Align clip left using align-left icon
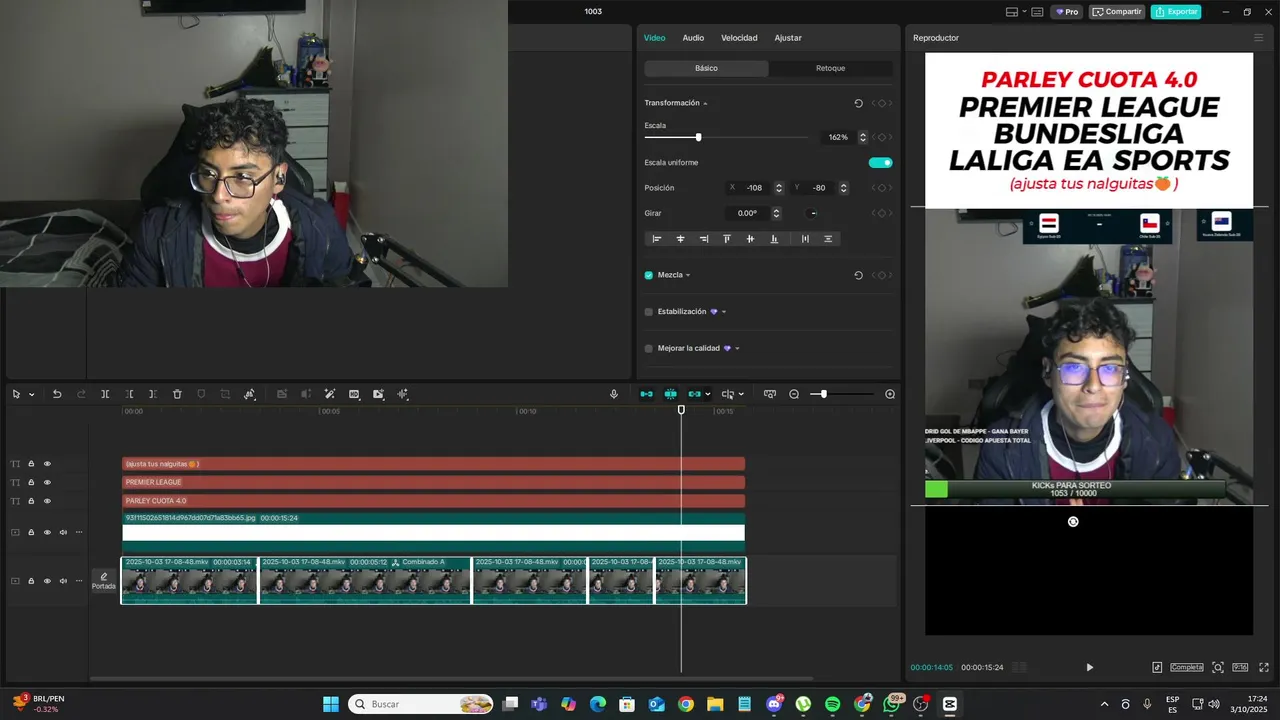This screenshot has height=720, width=1280. 656,239
